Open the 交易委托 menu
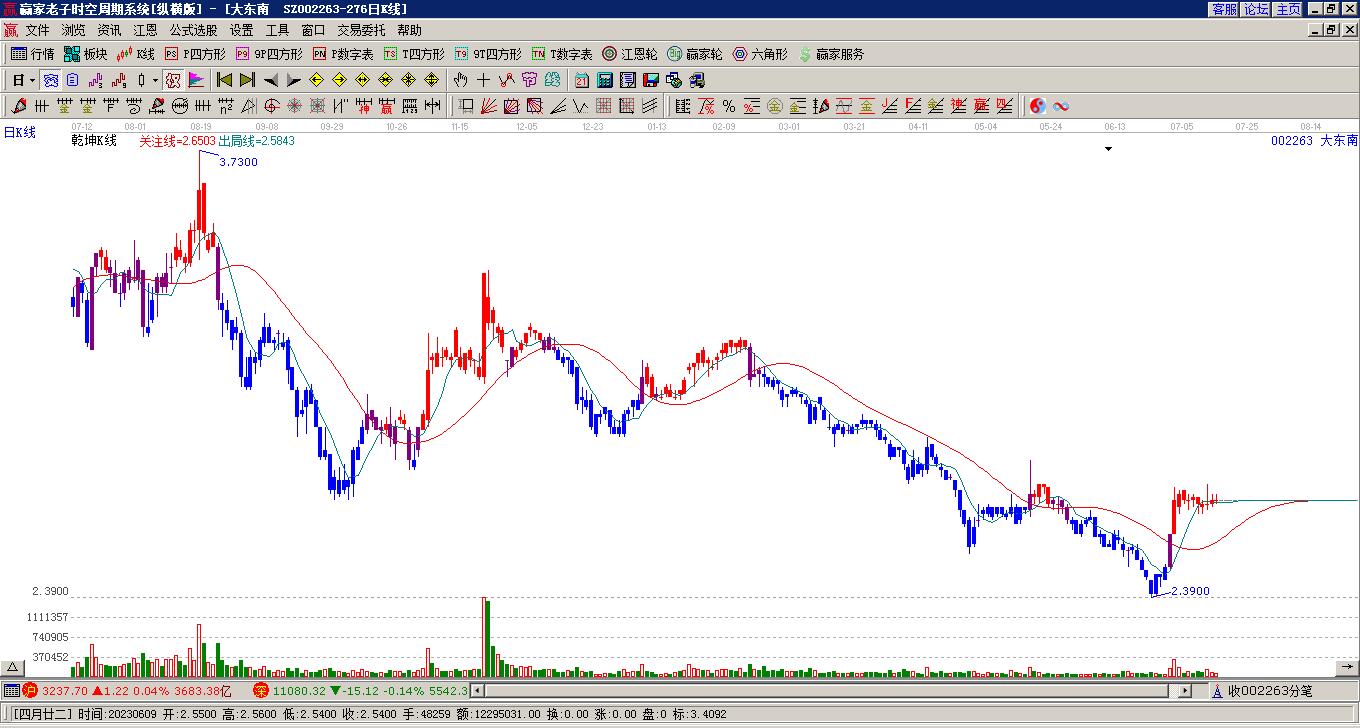Screen dimensions: 1360x728 click(361, 30)
